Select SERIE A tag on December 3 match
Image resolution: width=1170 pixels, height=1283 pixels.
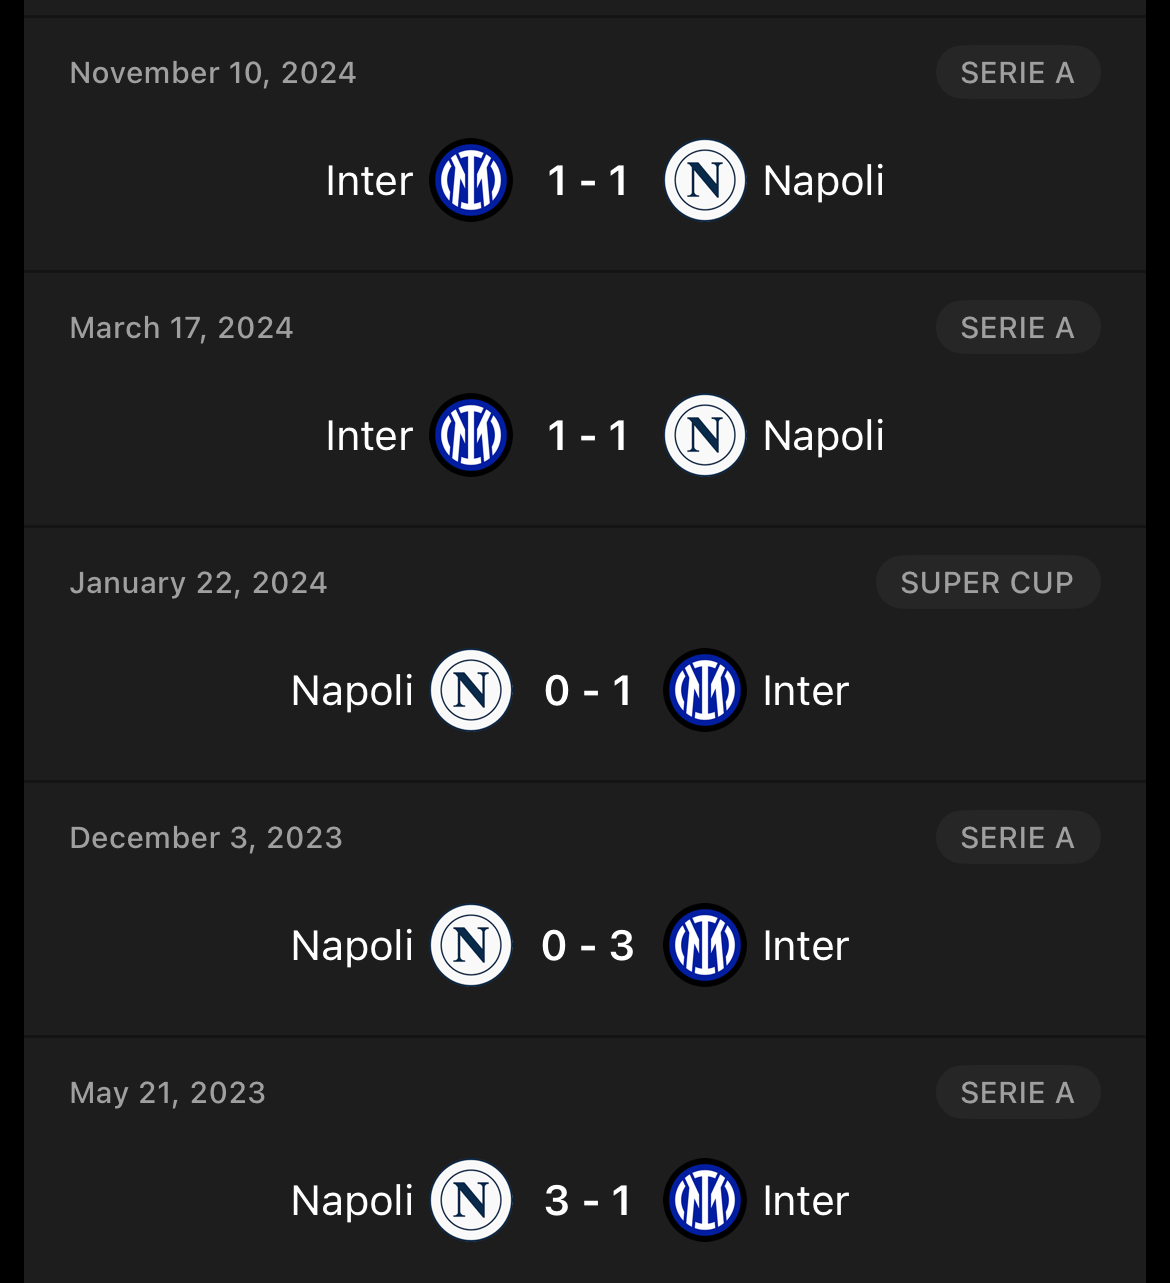(x=1018, y=838)
